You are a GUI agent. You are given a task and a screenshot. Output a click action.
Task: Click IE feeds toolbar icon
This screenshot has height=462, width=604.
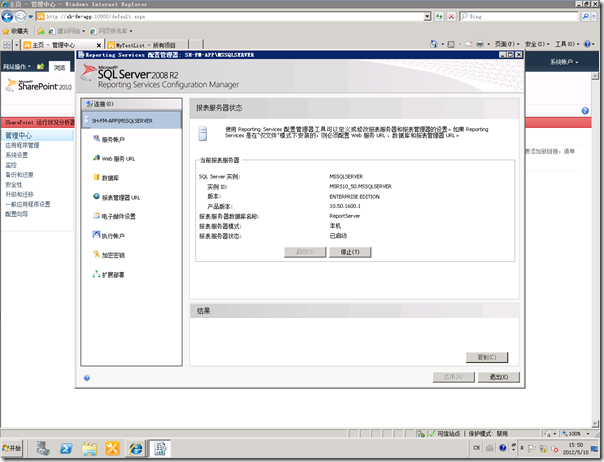tap(451, 44)
